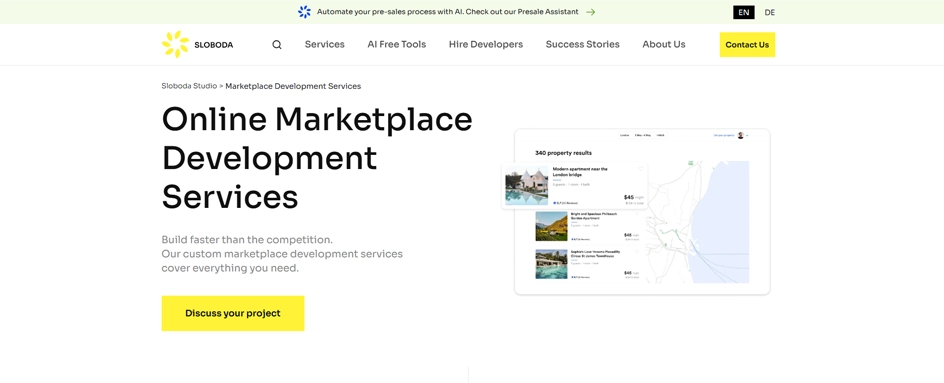The height and width of the screenshot is (383, 944).
Task: Follow the Presale Assistant banner link
Action: pos(447,12)
